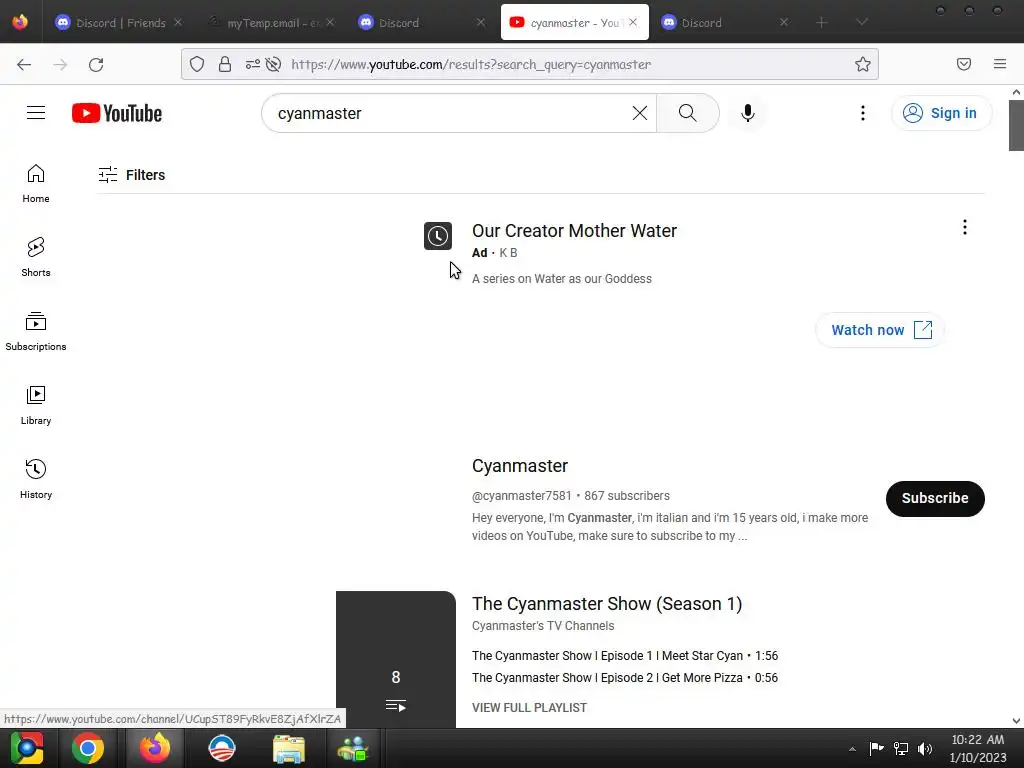Open Library in the sidebar

click(x=36, y=406)
